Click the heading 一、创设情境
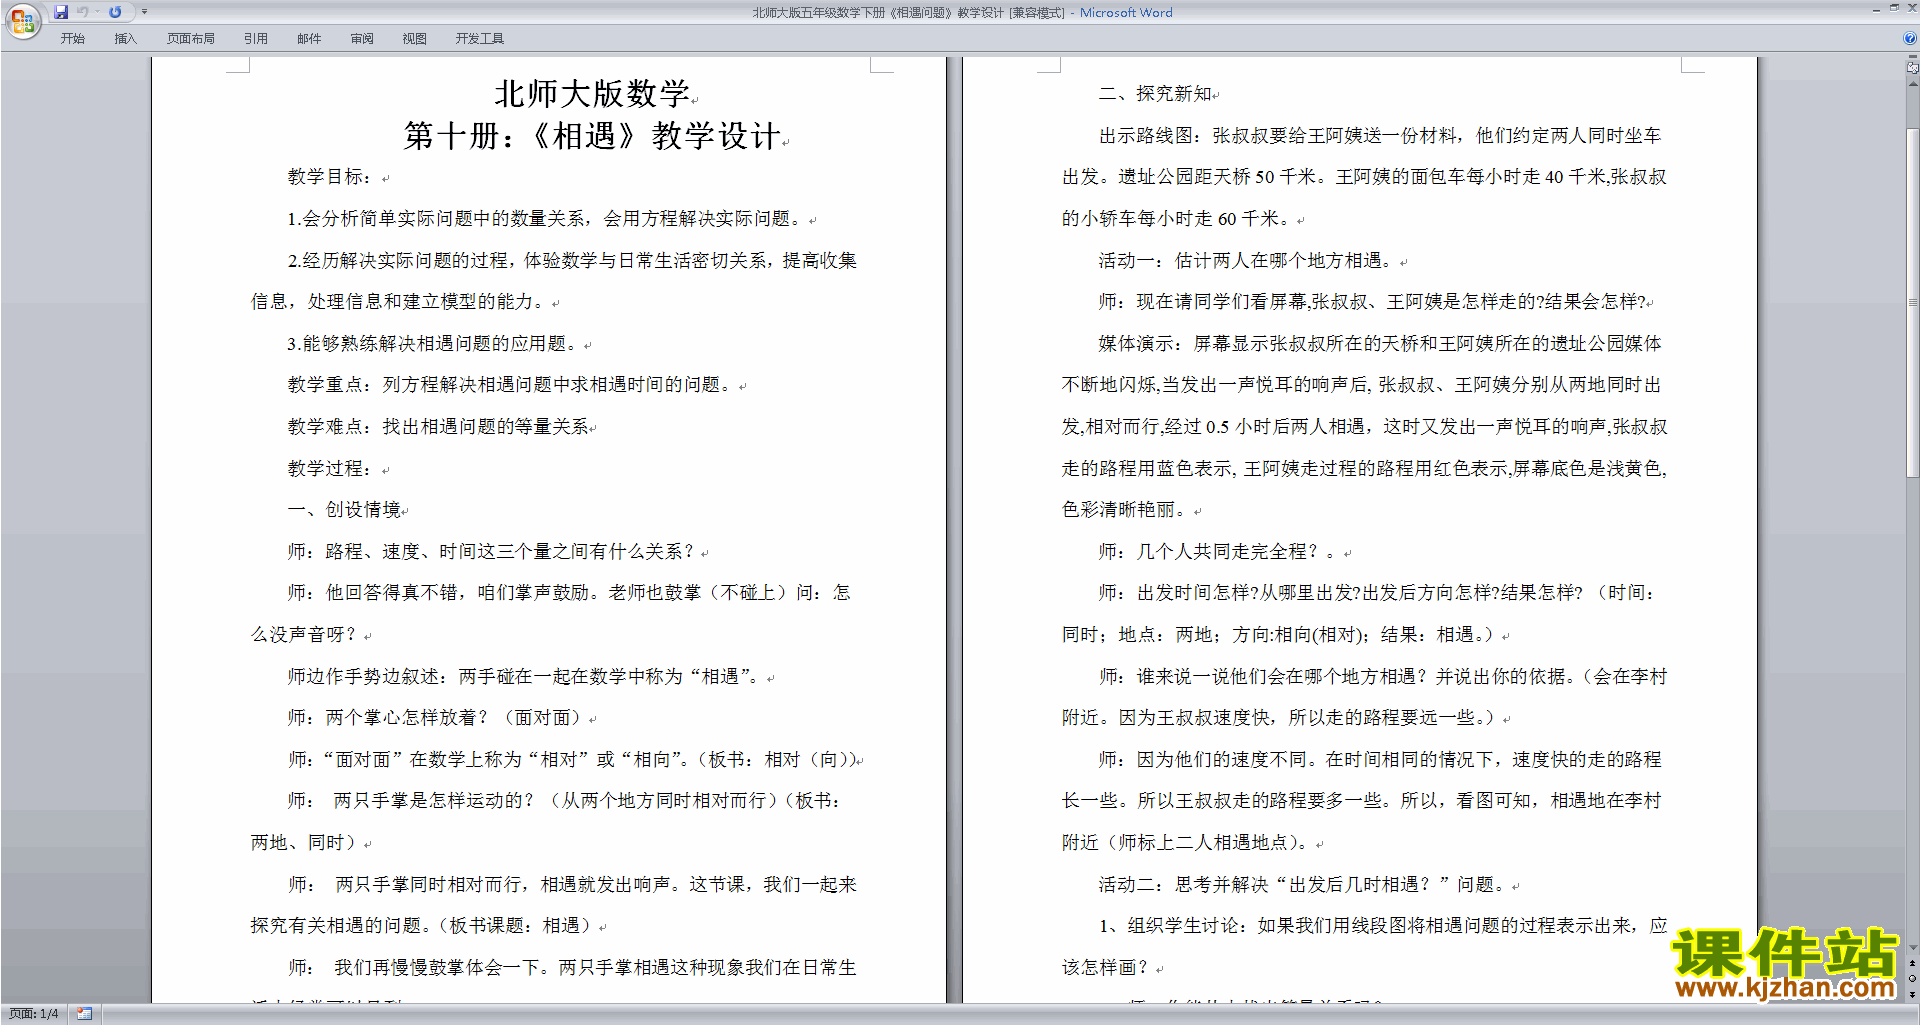This screenshot has width=1920, height=1025. [x=344, y=510]
